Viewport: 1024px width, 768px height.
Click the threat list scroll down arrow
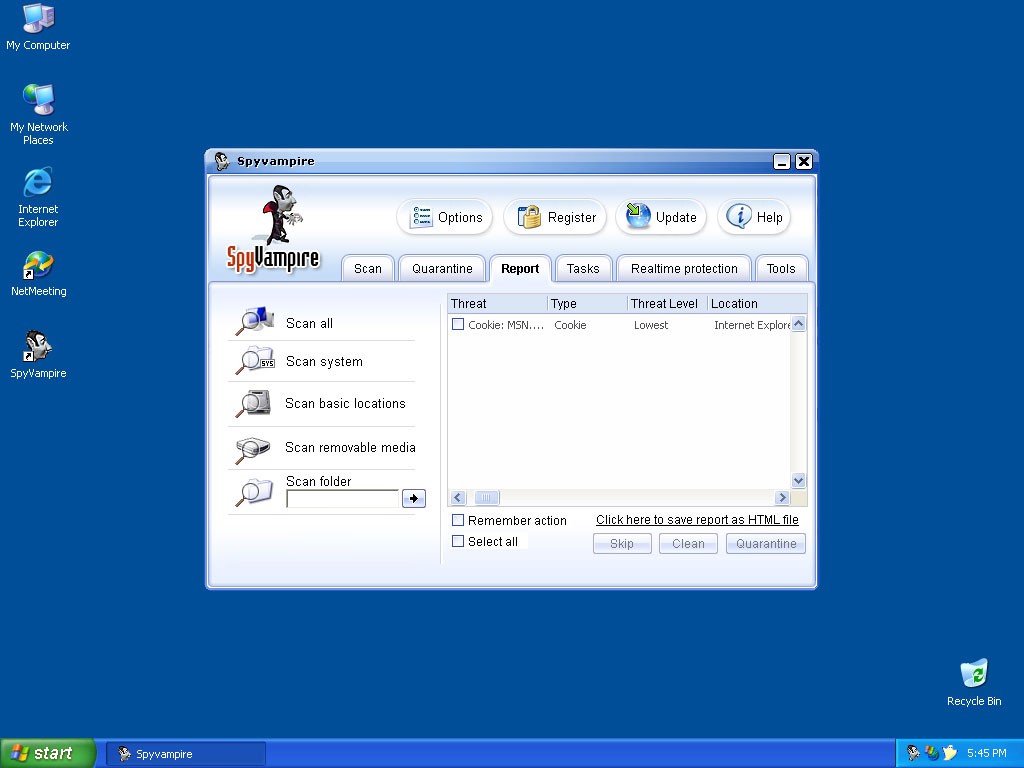click(798, 481)
